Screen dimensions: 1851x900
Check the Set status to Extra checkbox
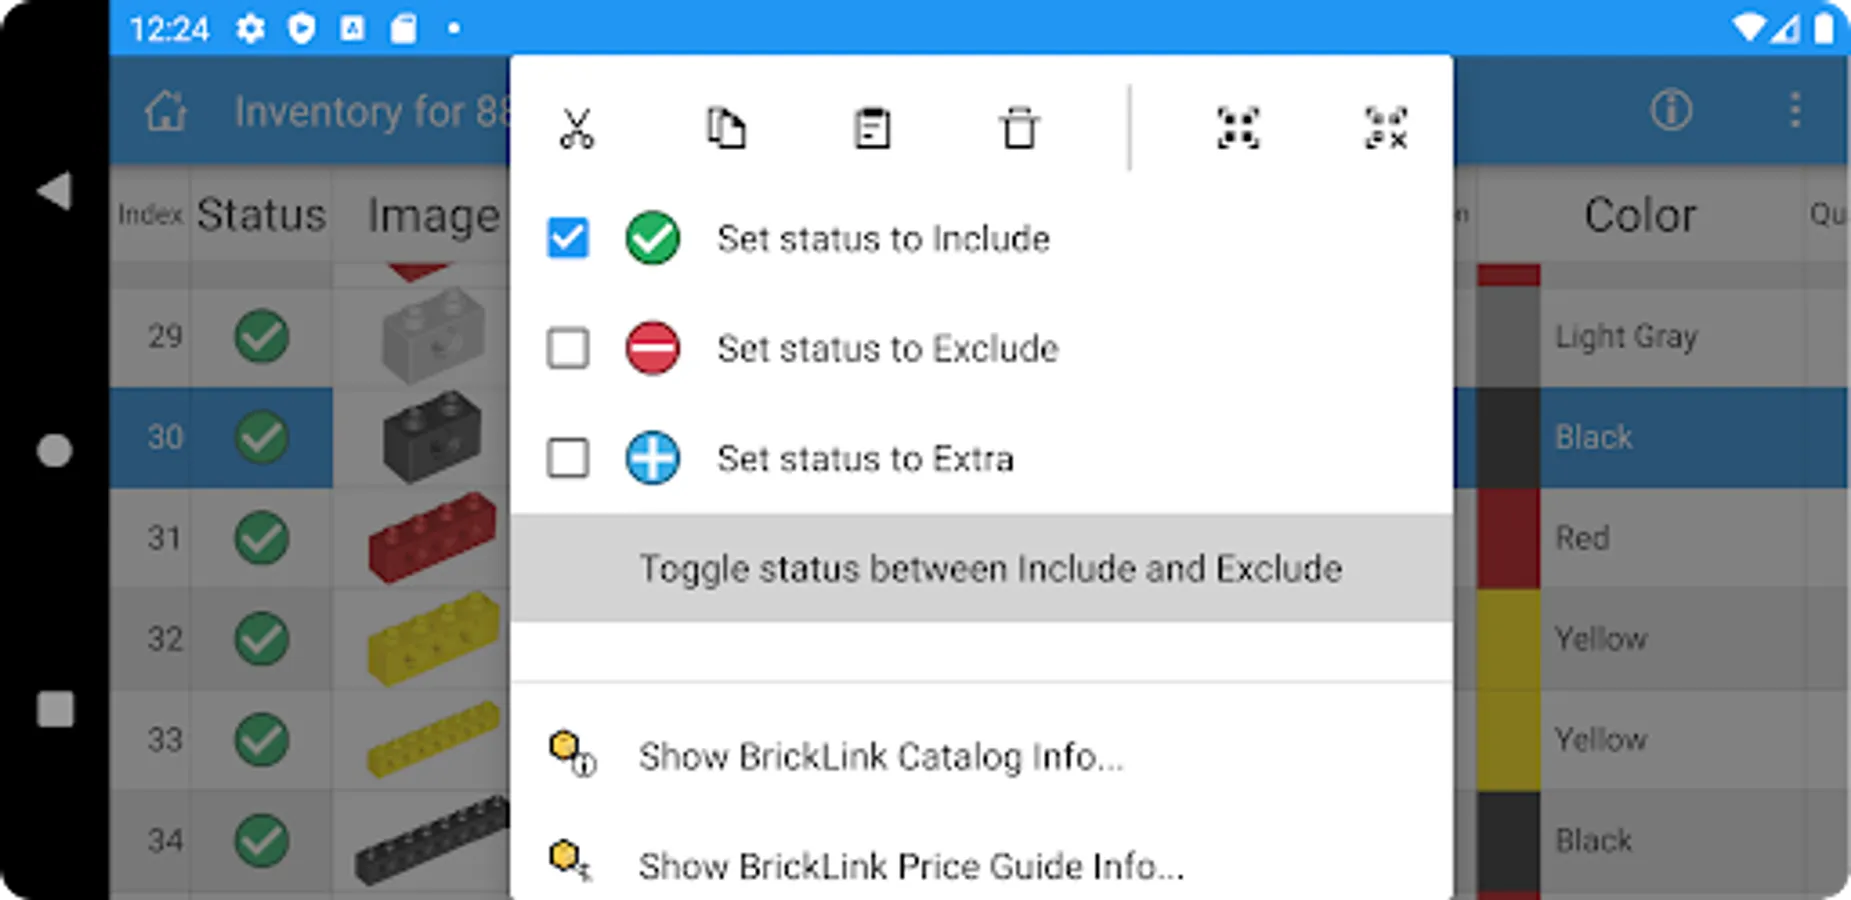(568, 459)
